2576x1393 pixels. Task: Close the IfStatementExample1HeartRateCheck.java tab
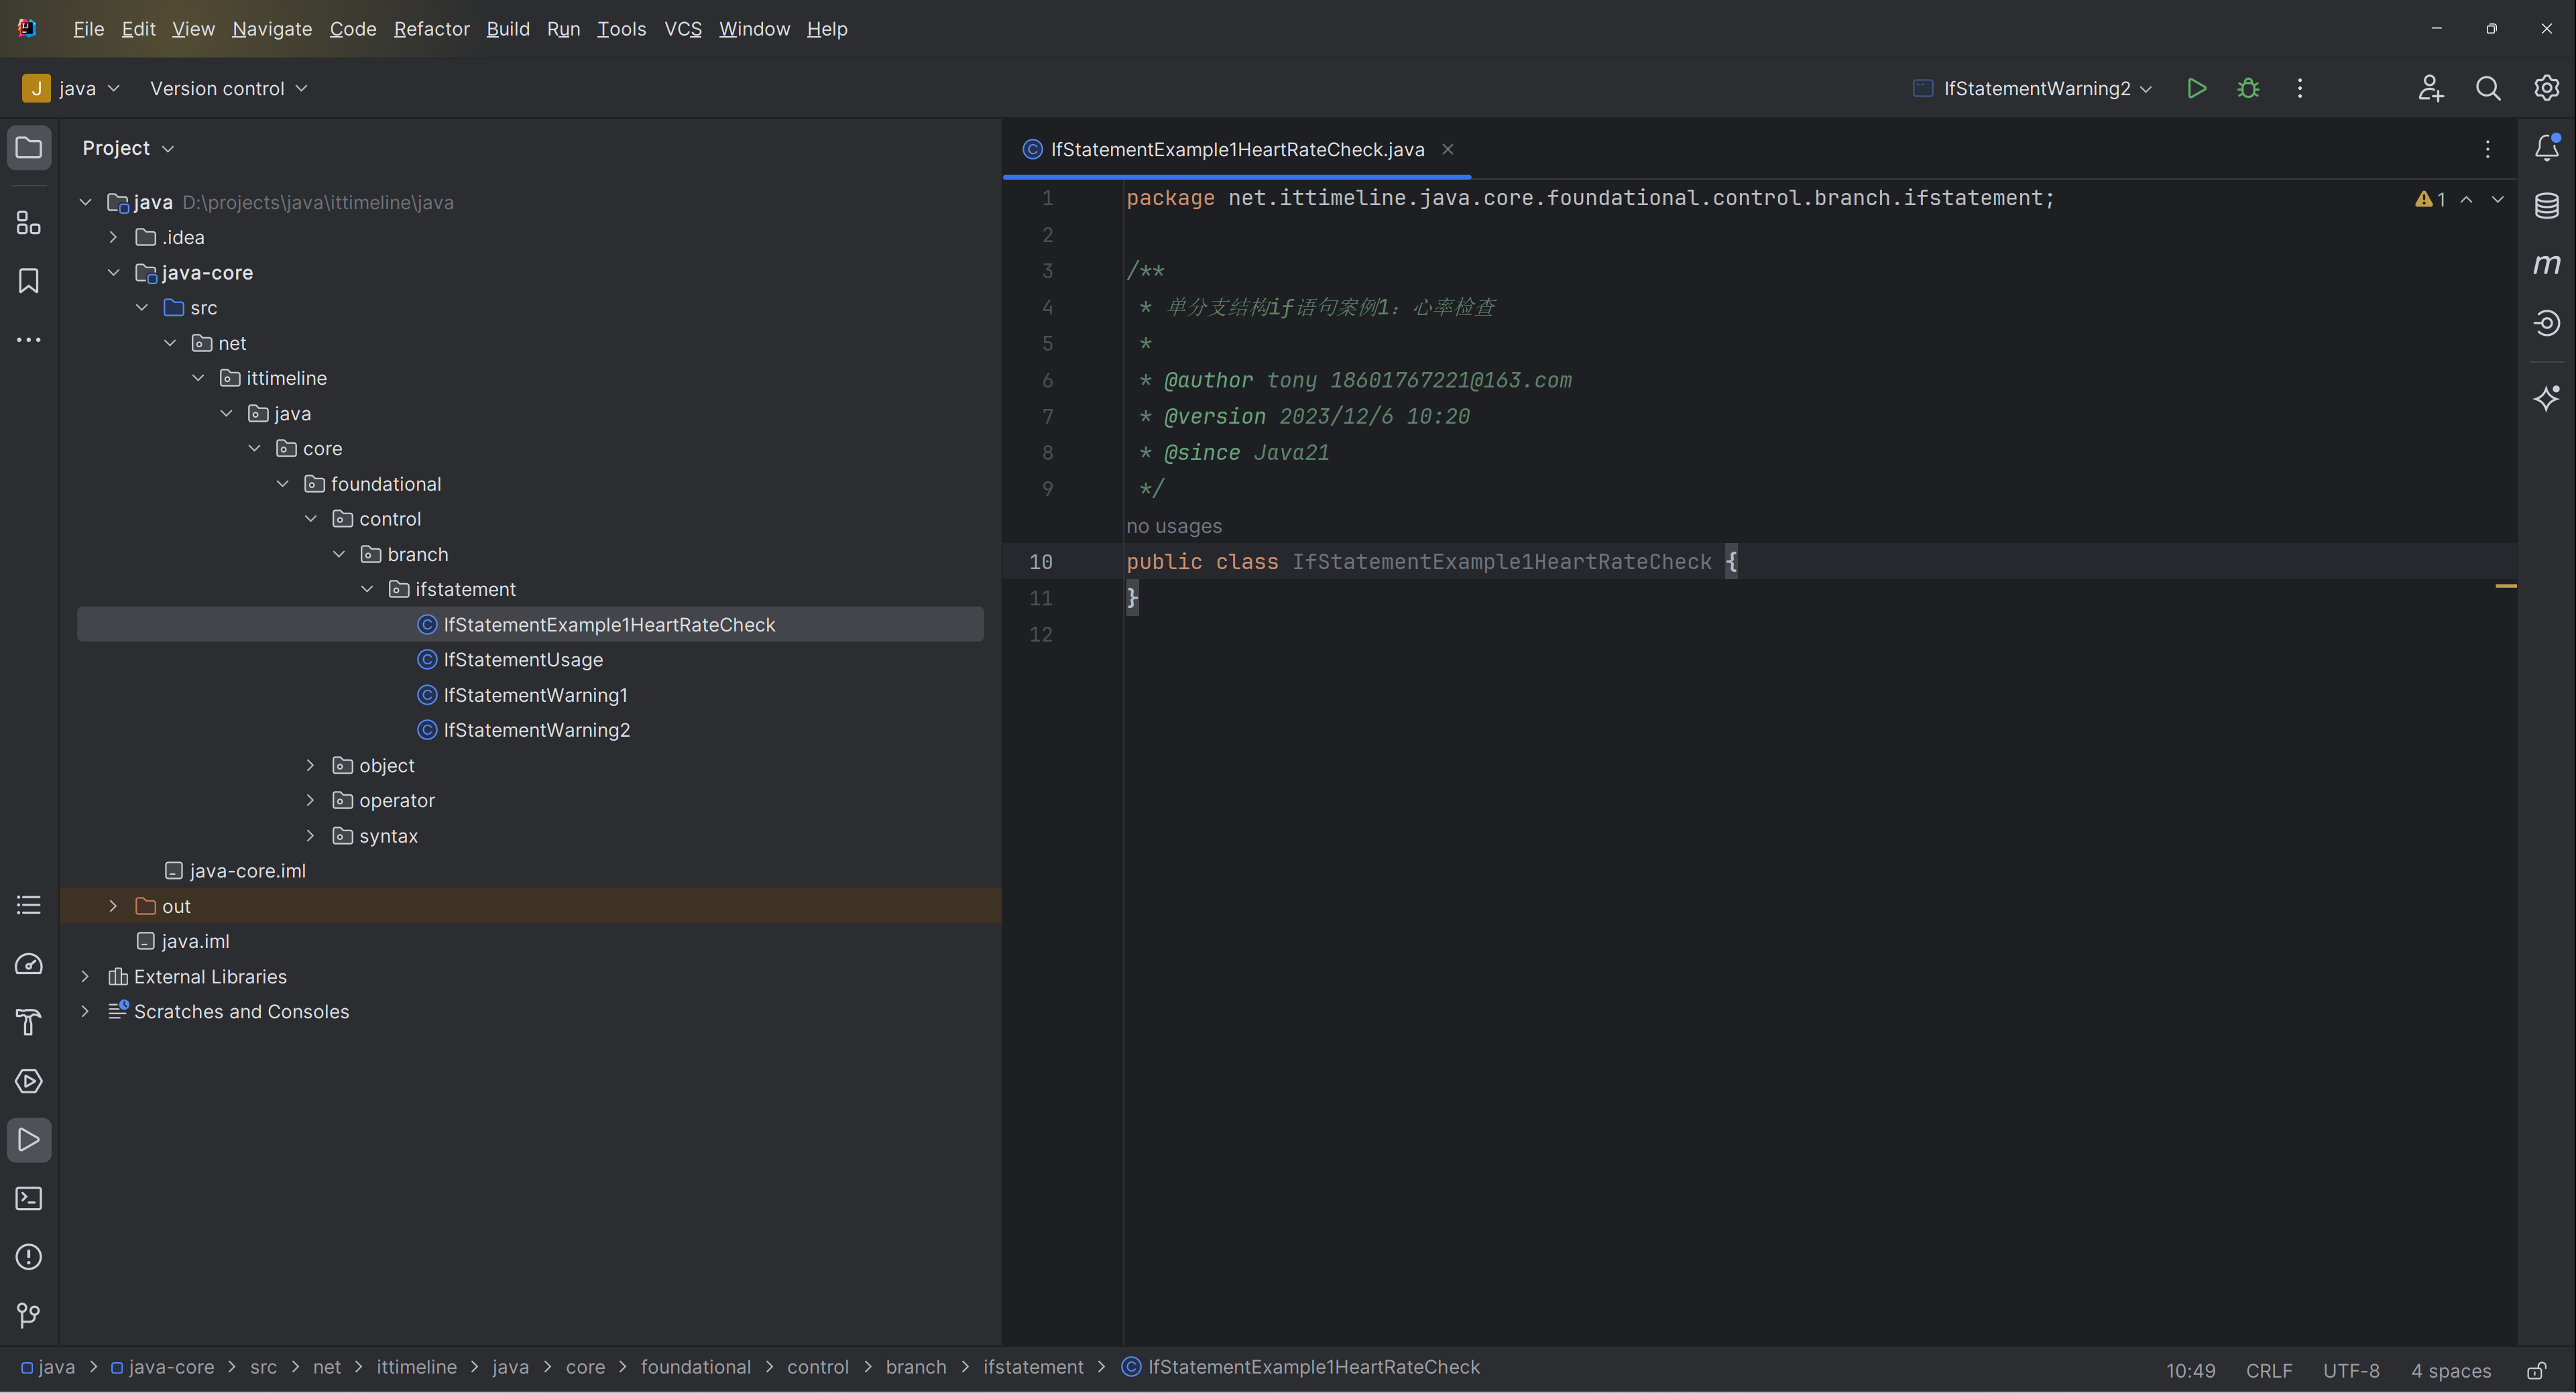click(1447, 149)
